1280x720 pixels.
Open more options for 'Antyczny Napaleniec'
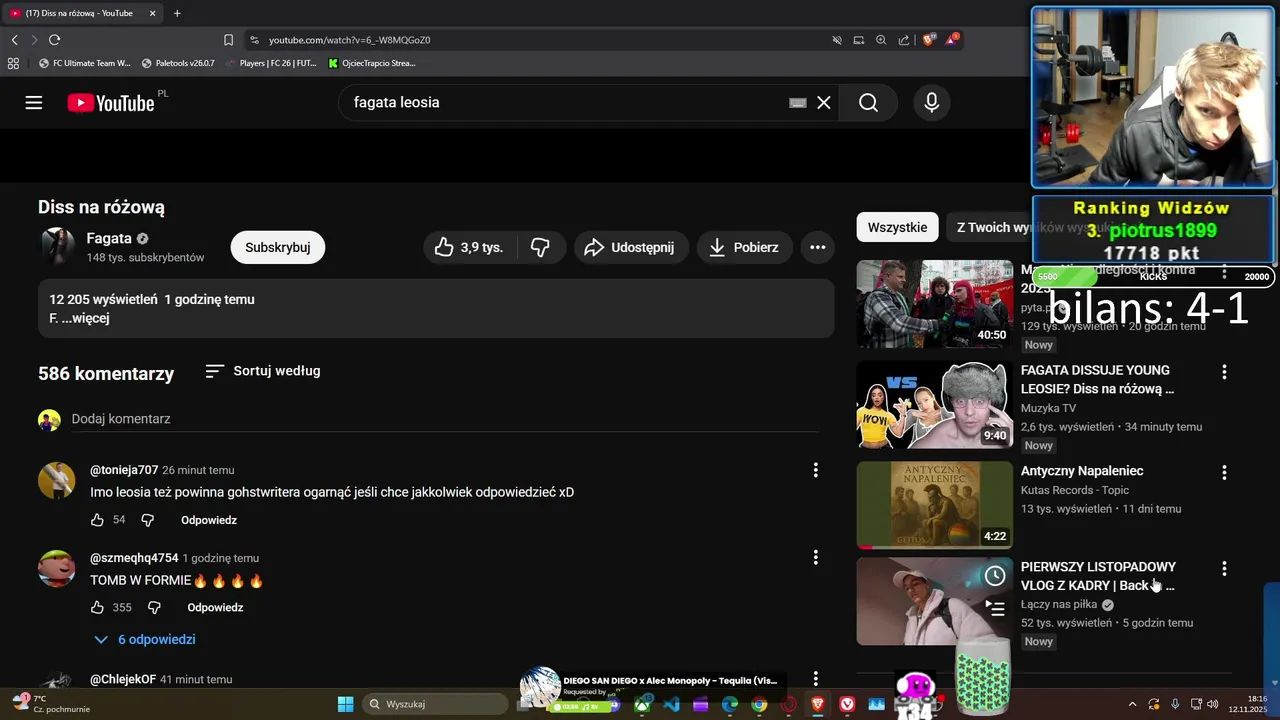click(x=1224, y=472)
